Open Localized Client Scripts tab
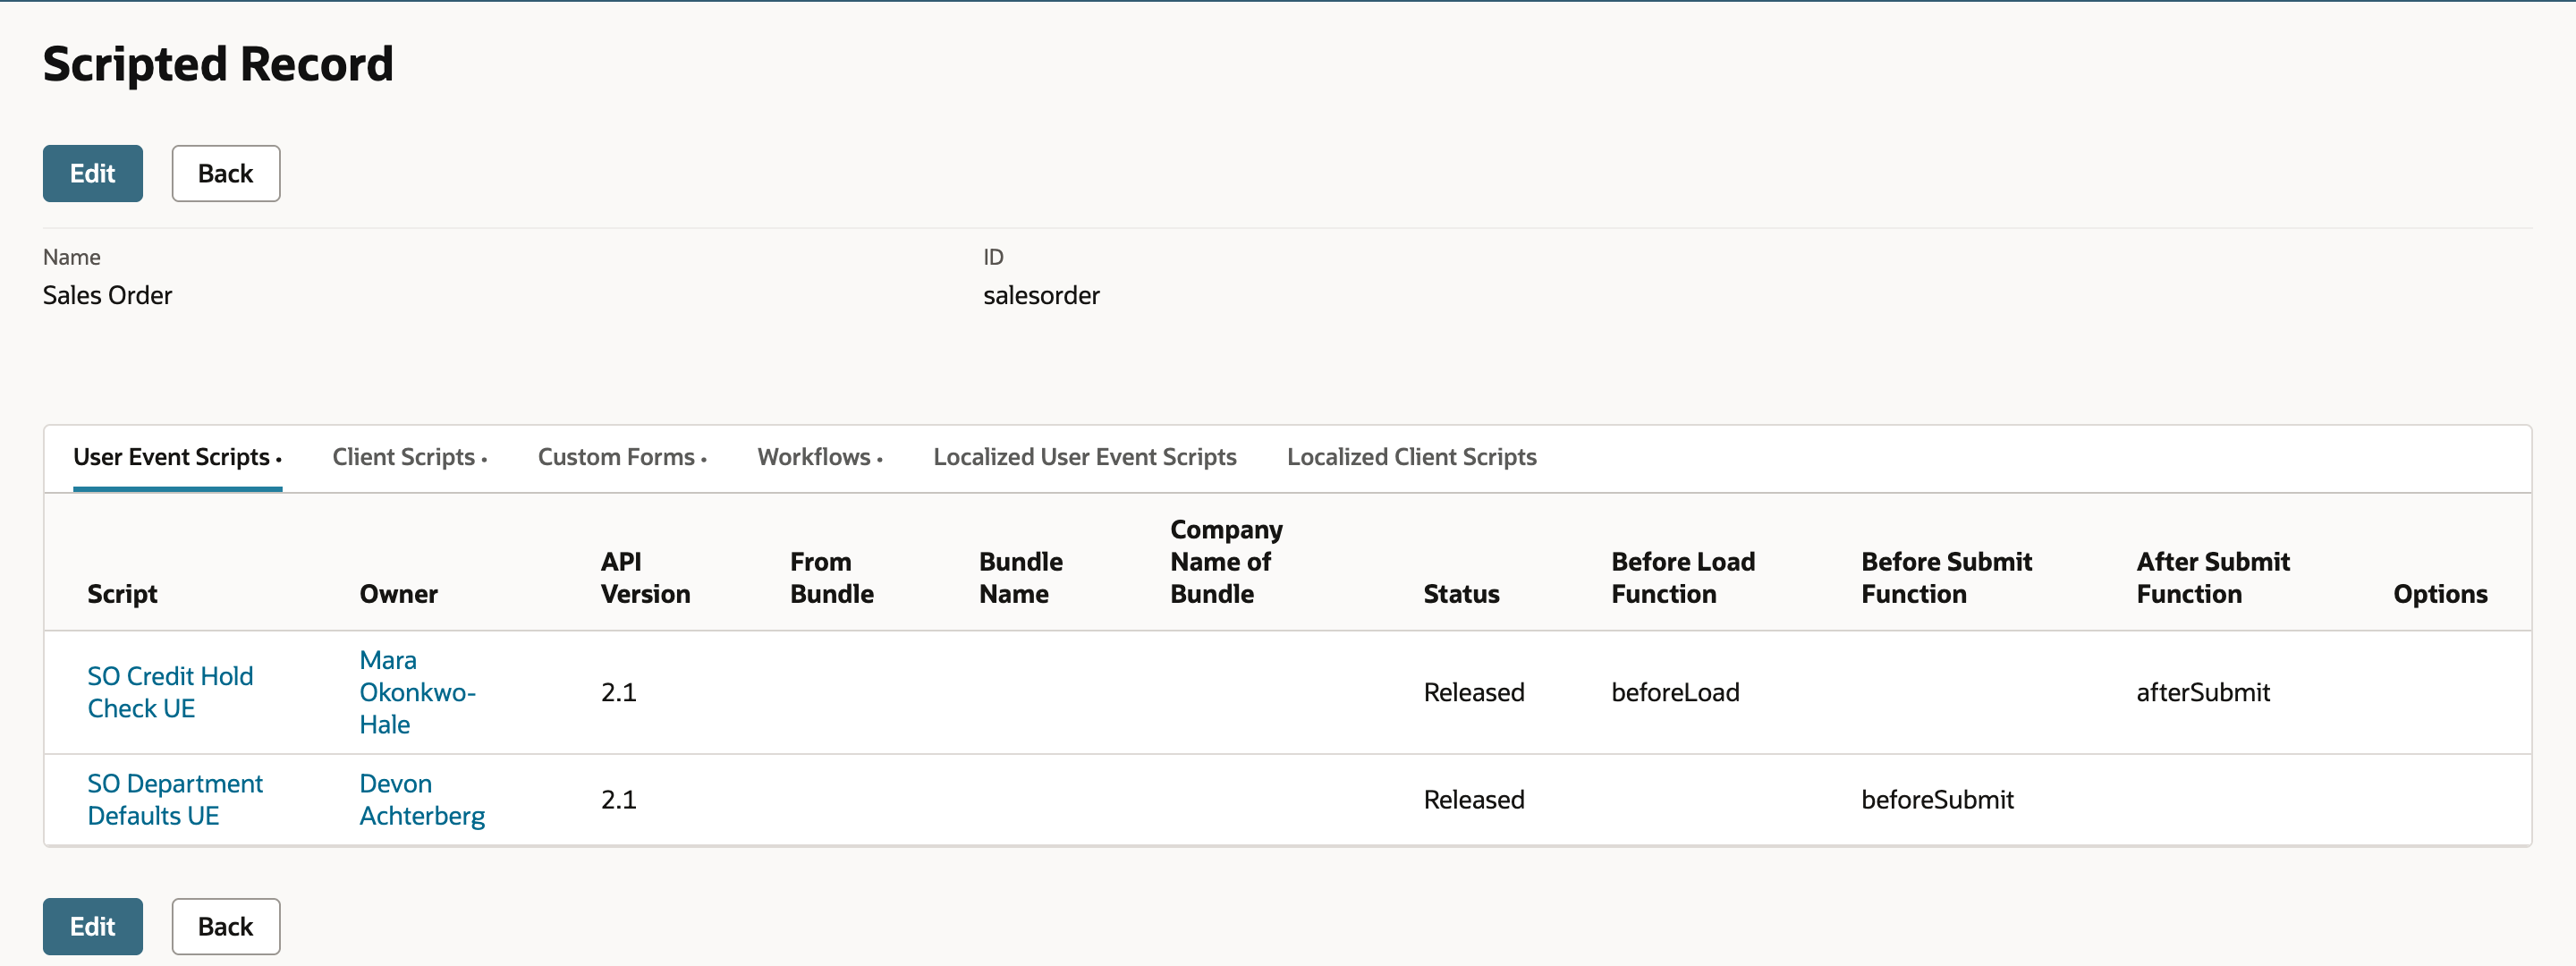Image resolution: width=2576 pixels, height=966 pixels. [1412, 457]
